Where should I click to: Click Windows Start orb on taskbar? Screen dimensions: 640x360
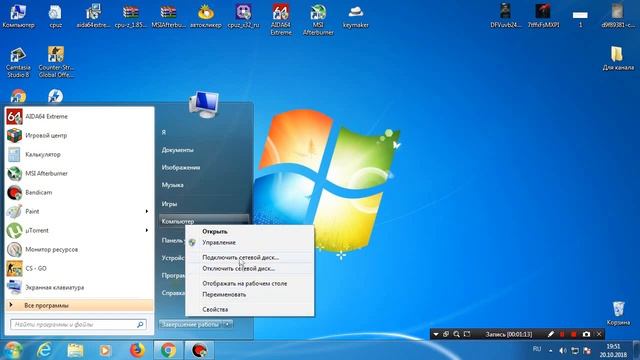click(13, 351)
